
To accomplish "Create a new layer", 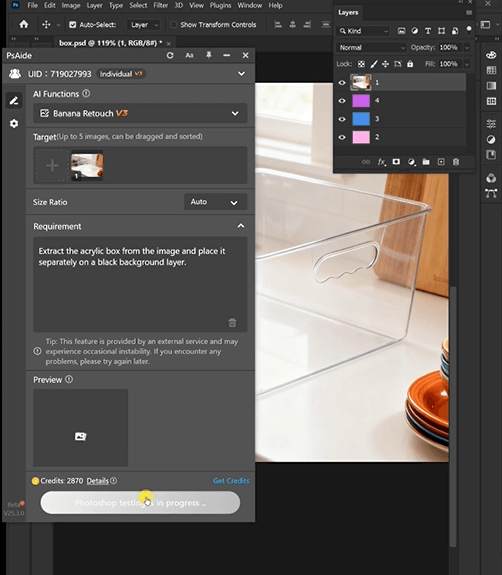I will (x=441, y=162).
